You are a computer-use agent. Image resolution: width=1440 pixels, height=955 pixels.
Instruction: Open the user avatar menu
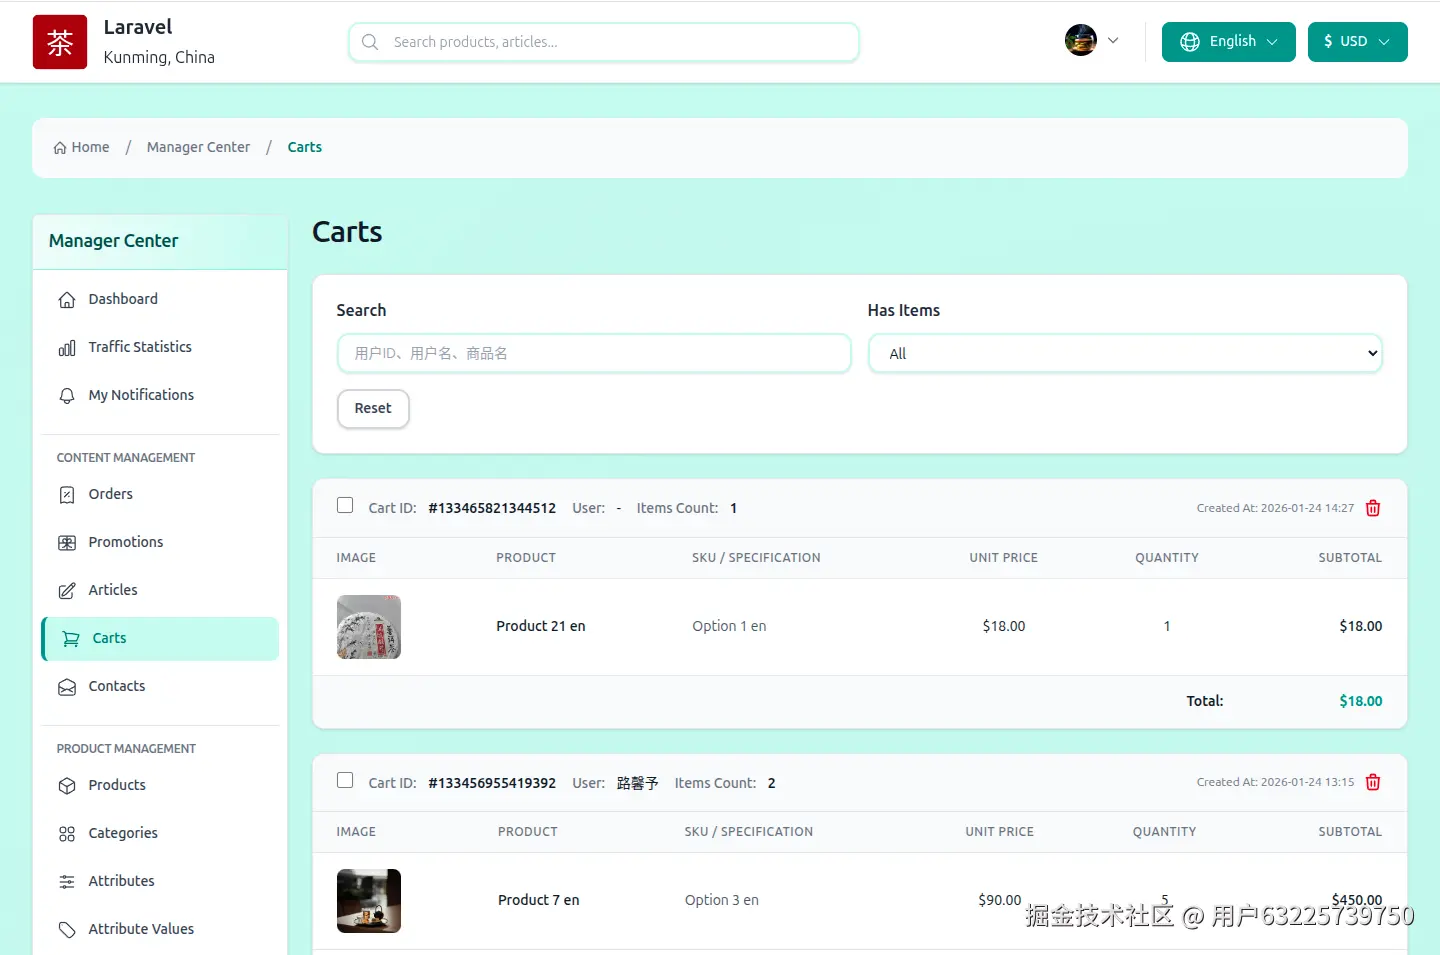(x=1081, y=40)
